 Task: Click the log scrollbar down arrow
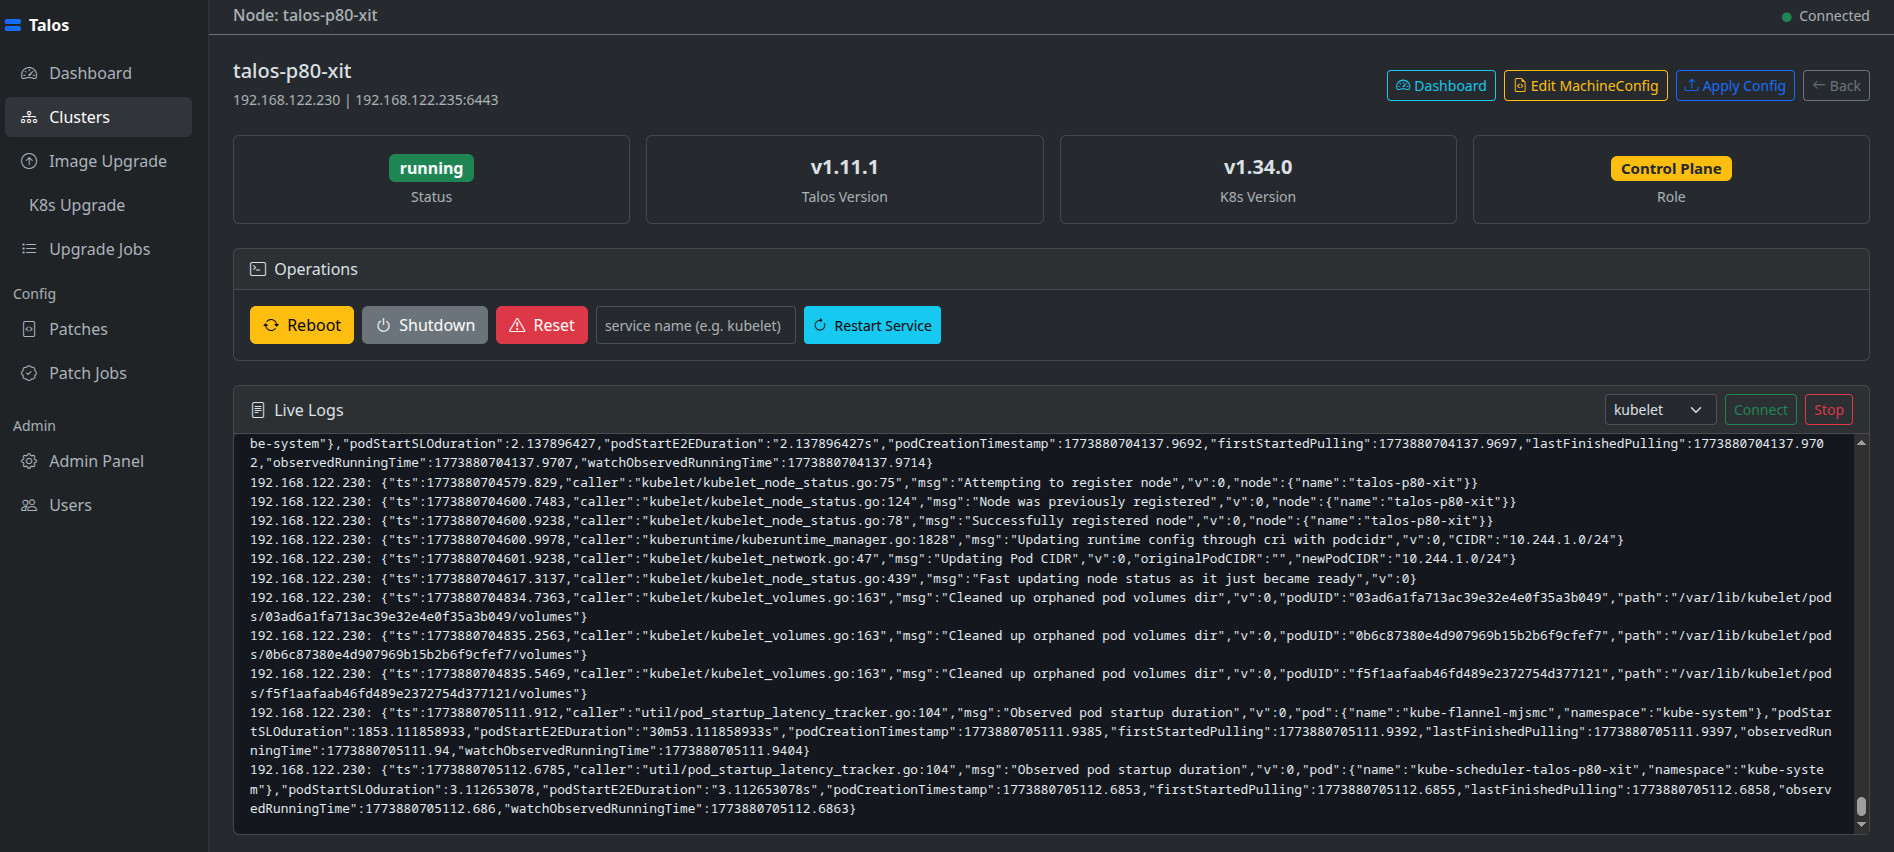1861,825
